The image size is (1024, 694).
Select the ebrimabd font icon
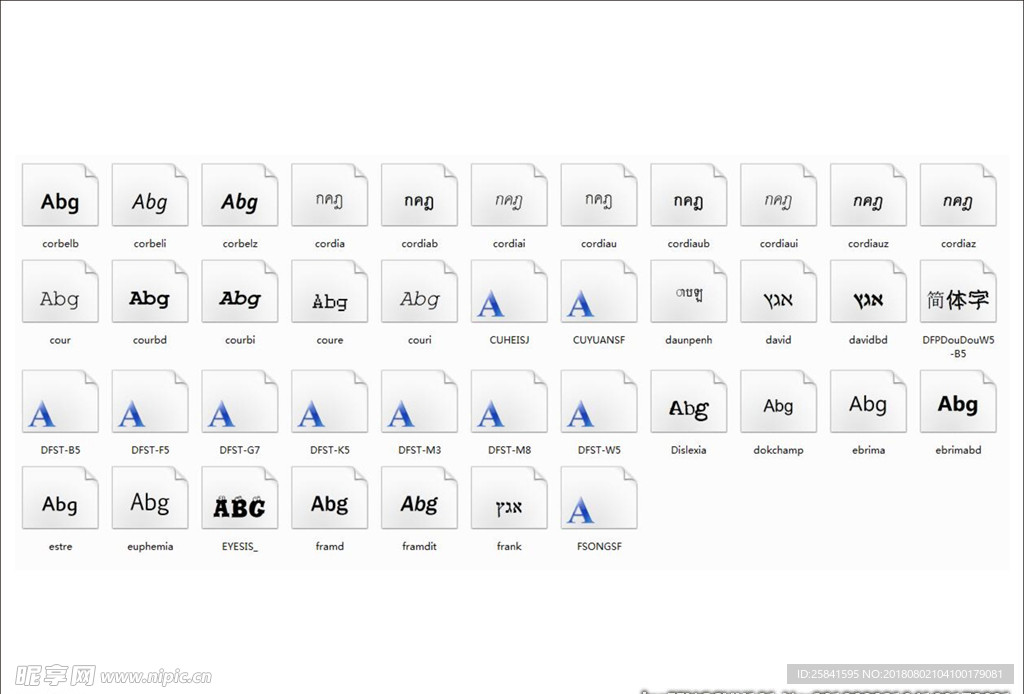[958, 404]
